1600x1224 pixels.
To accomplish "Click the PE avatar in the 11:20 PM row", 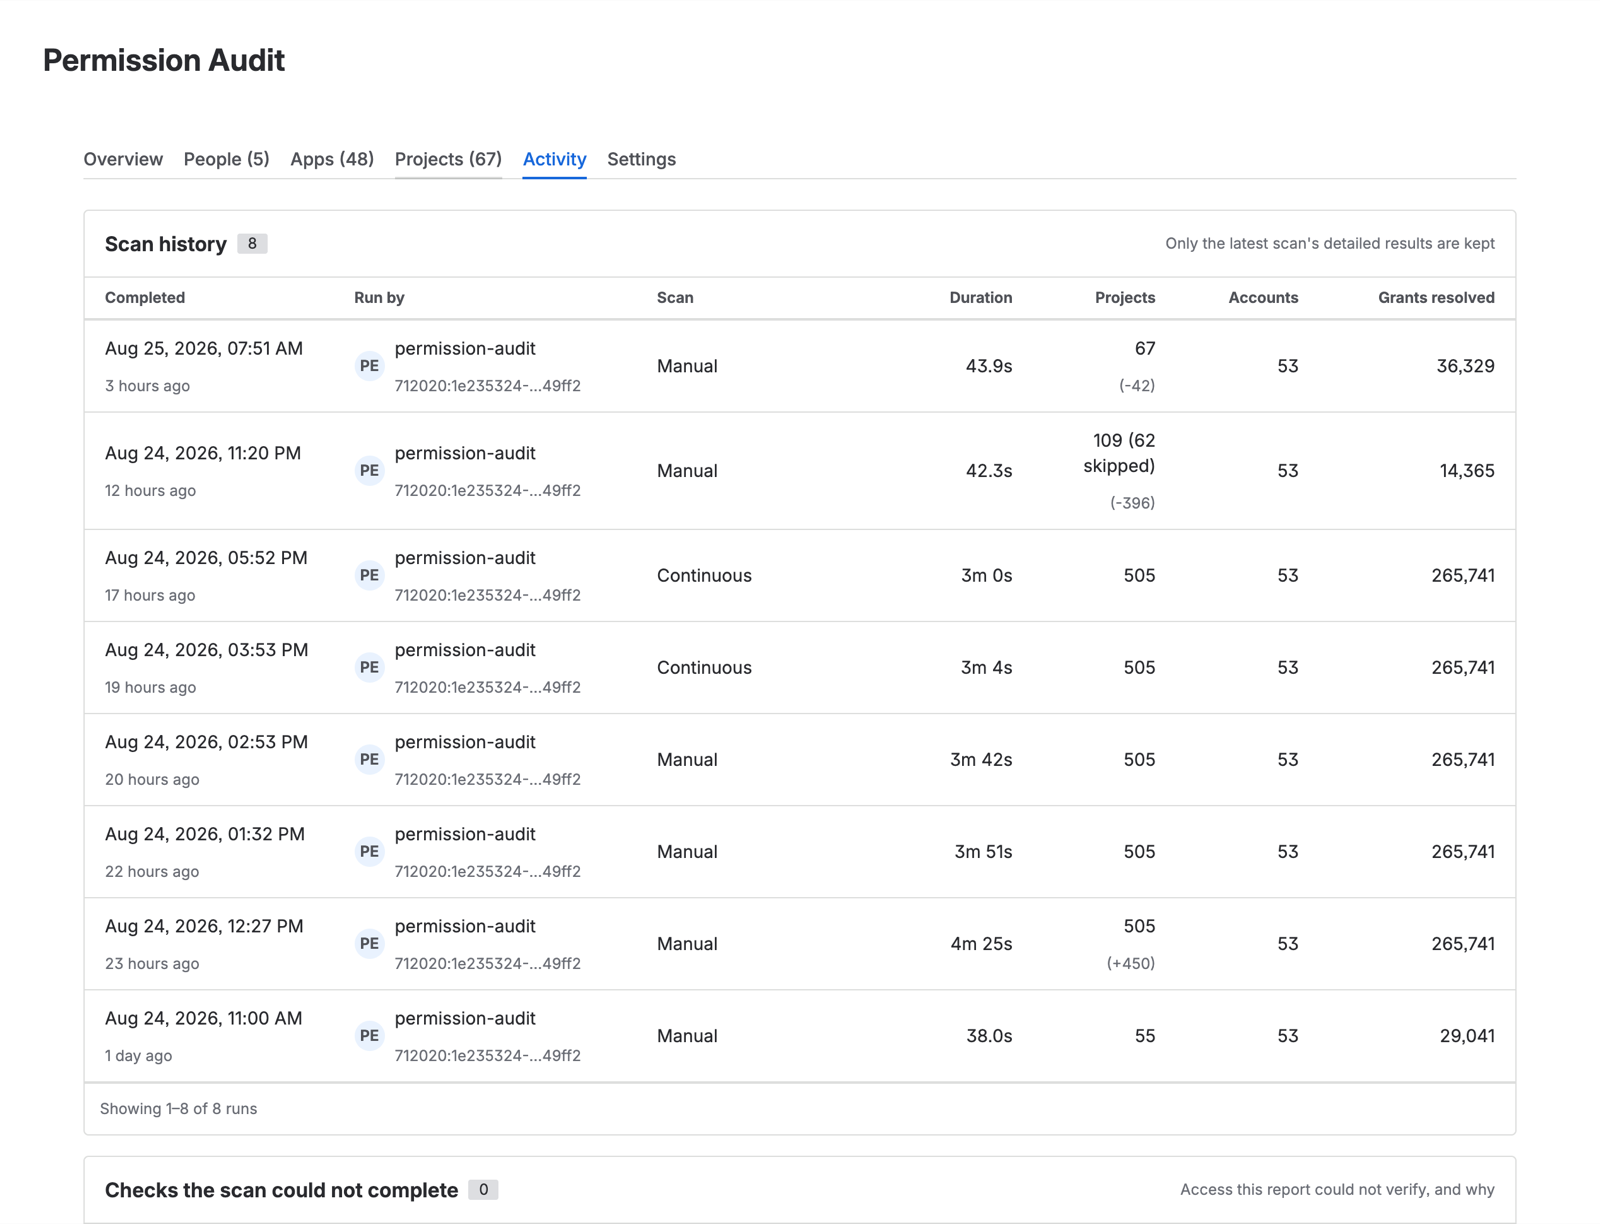I will pos(369,471).
